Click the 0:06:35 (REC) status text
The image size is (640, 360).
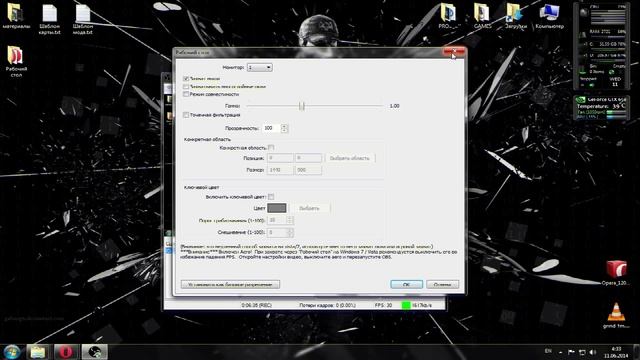[256, 305]
